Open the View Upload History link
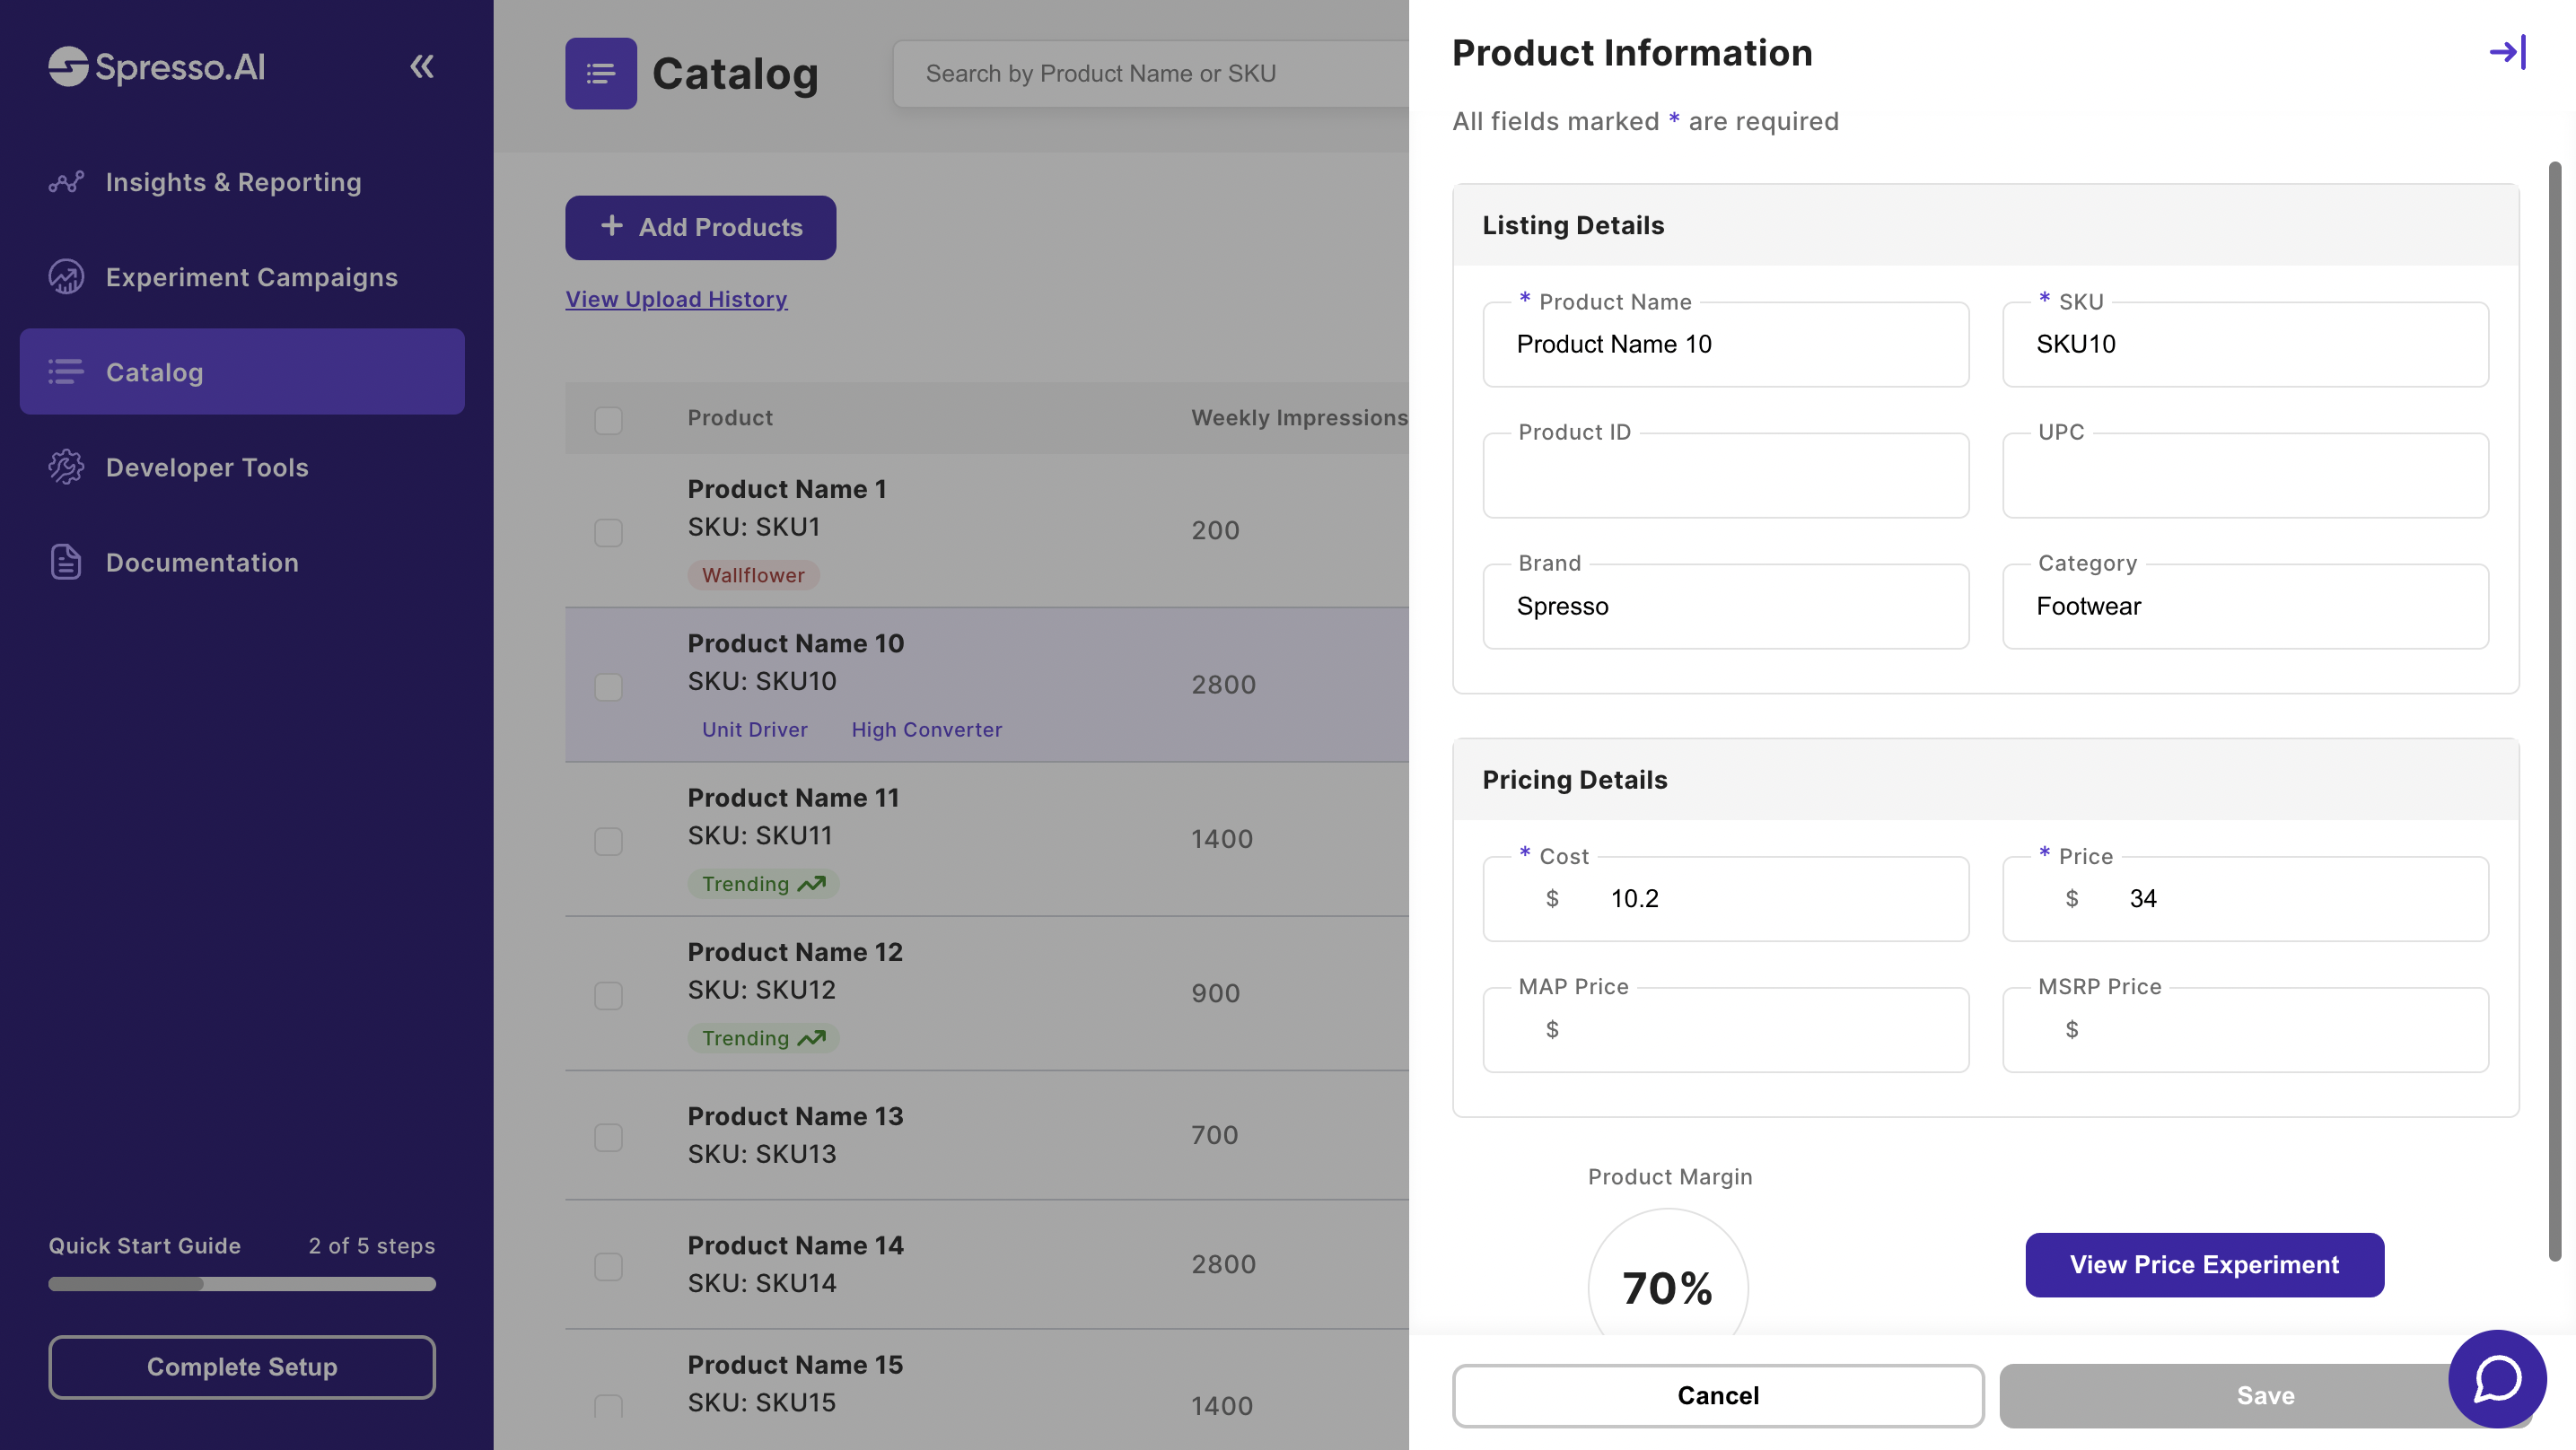The width and height of the screenshot is (2576, 1450). pyautogui.click(x=676, y=299)
